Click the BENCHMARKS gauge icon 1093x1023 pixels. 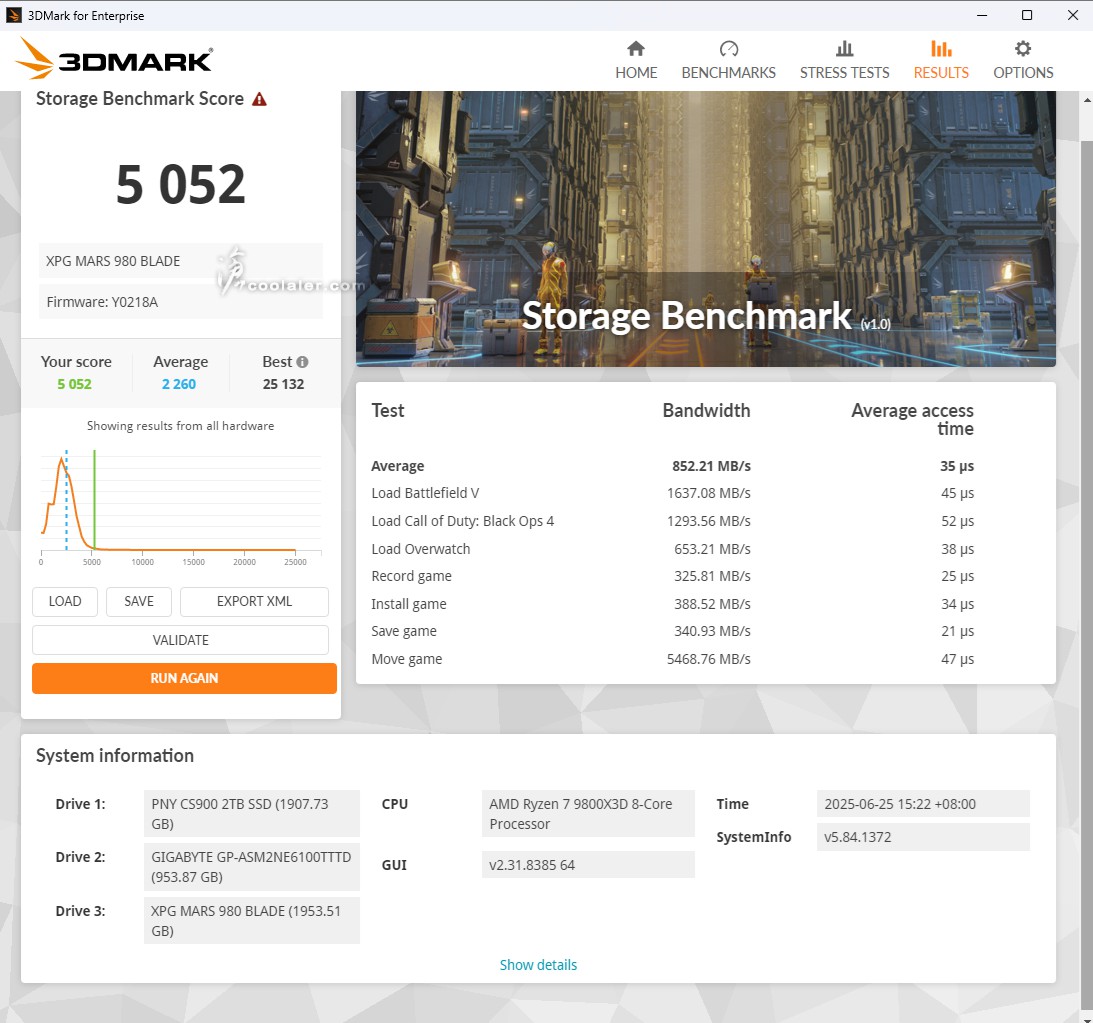(728, 48)
